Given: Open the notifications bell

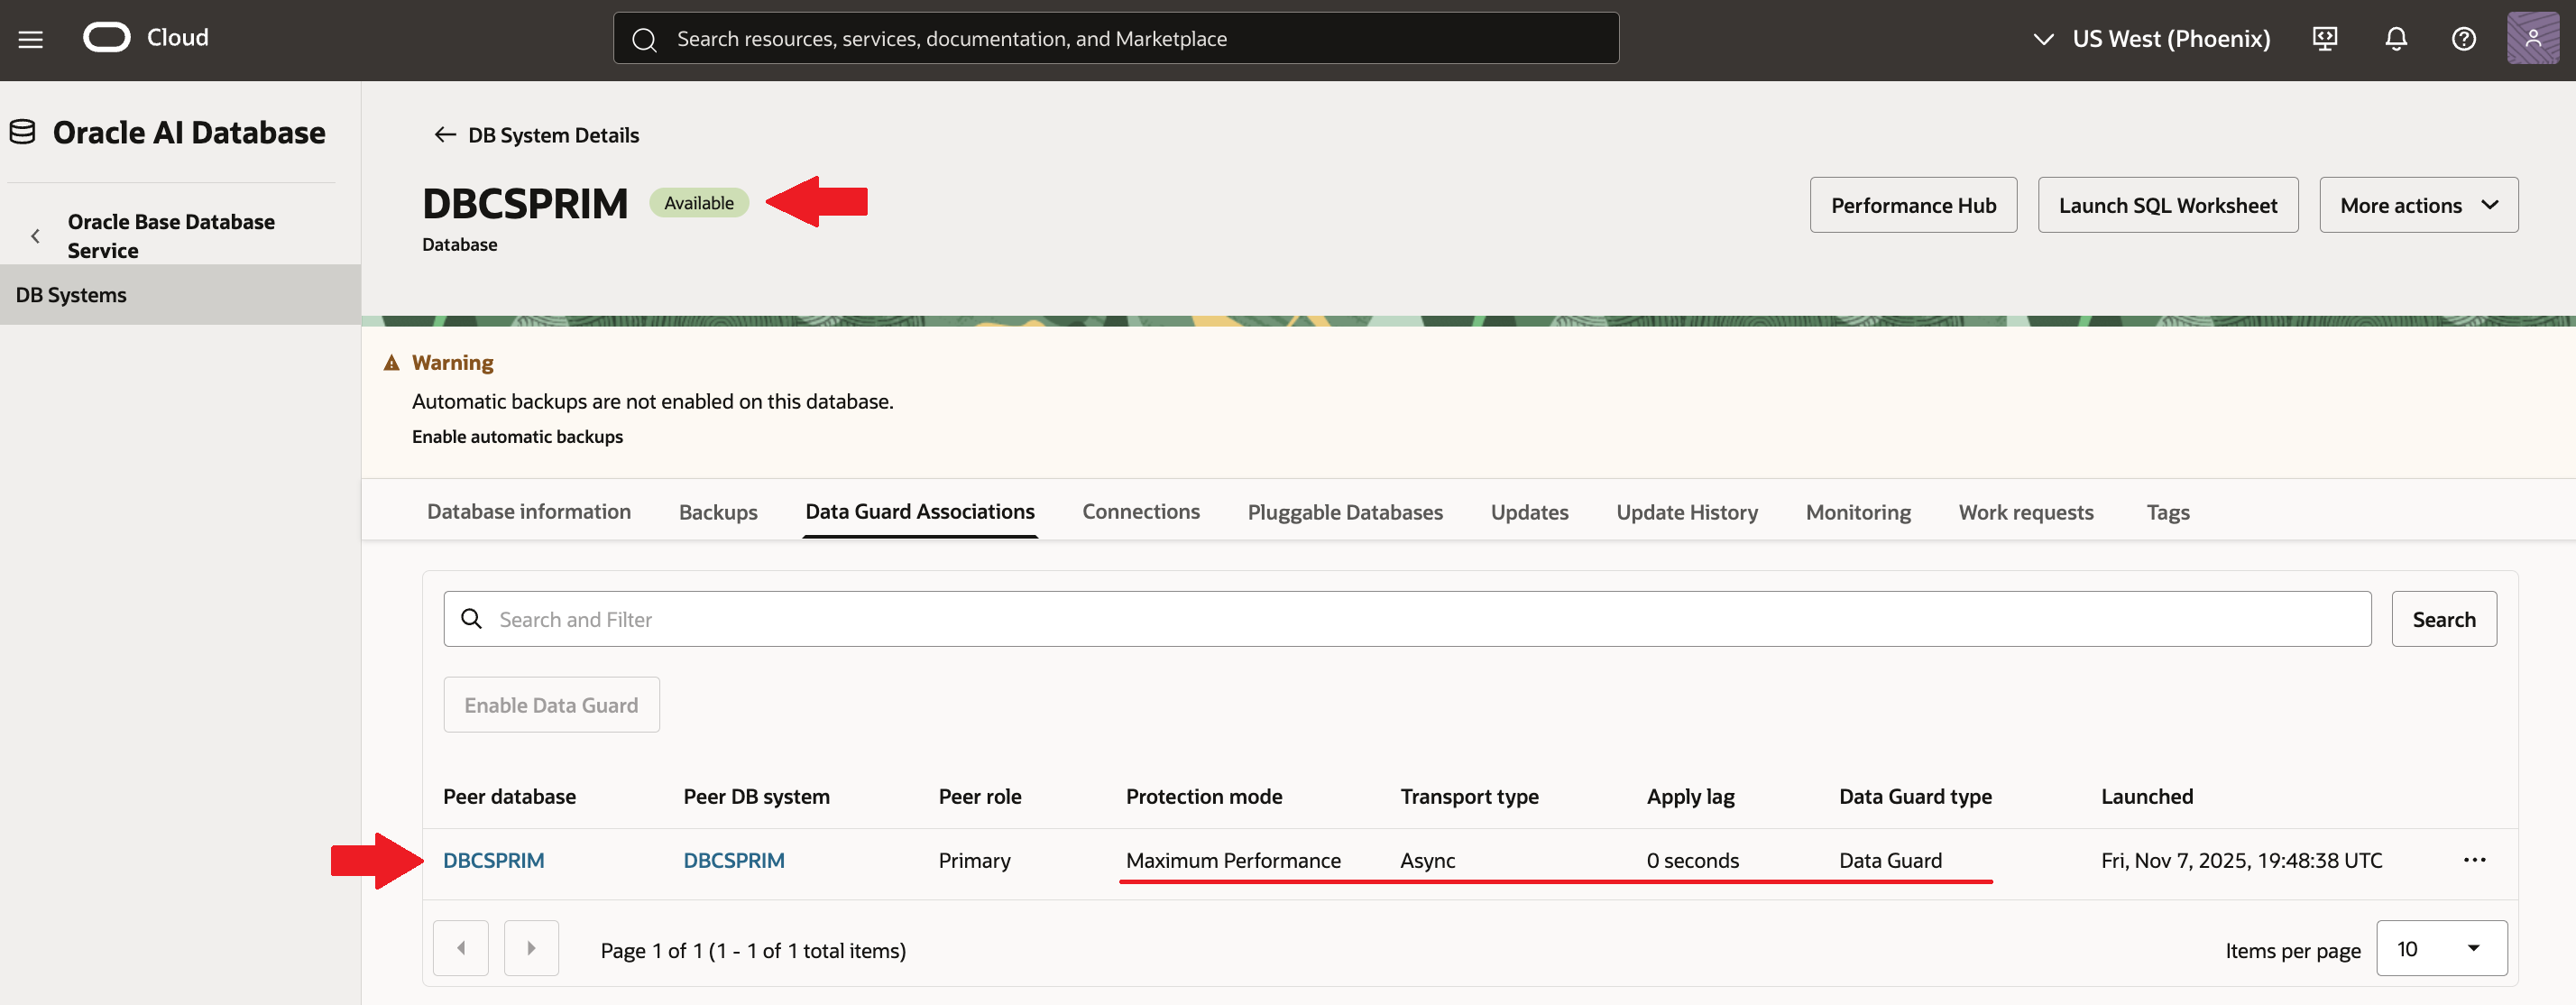Looking at the screenshot, I should tap(2396, 39).
